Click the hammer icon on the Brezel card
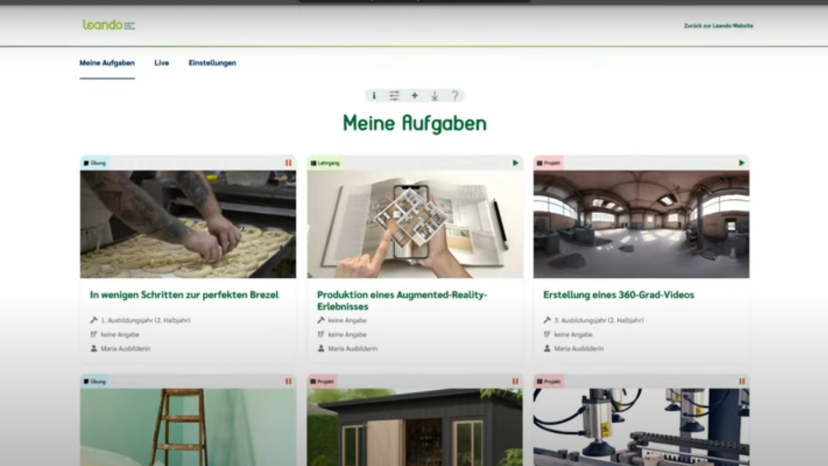Viewport: 828px width, 466px height. point(93,320)
